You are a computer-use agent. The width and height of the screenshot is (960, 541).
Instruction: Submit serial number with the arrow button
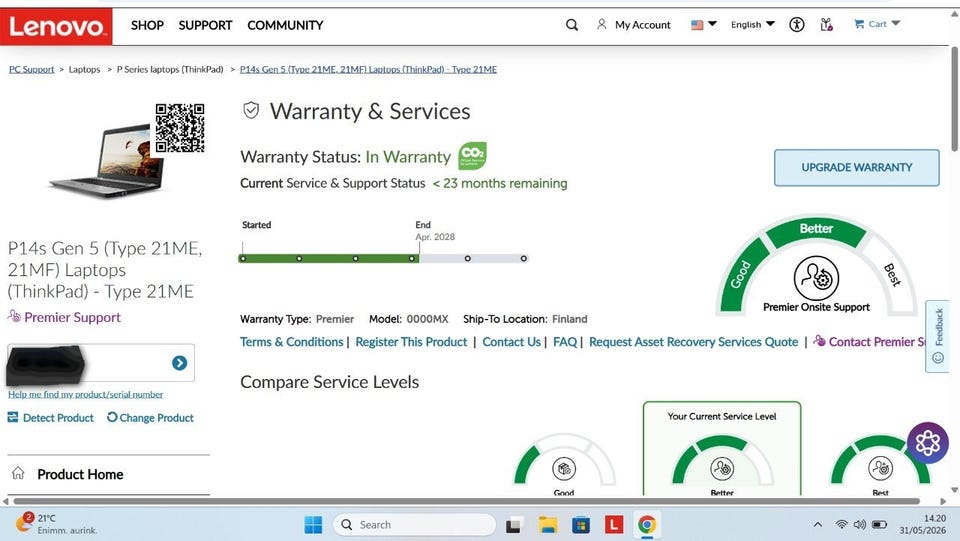(179, 363)
